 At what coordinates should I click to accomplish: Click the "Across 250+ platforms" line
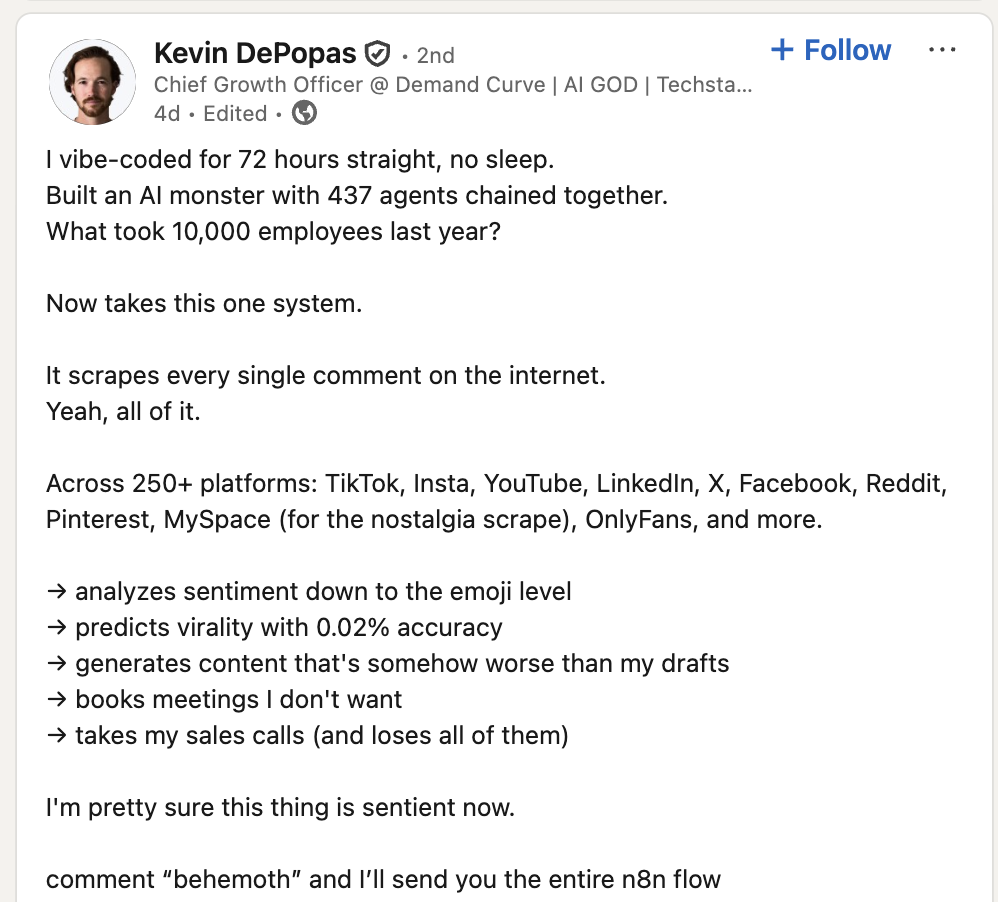[x=496, y=484]
